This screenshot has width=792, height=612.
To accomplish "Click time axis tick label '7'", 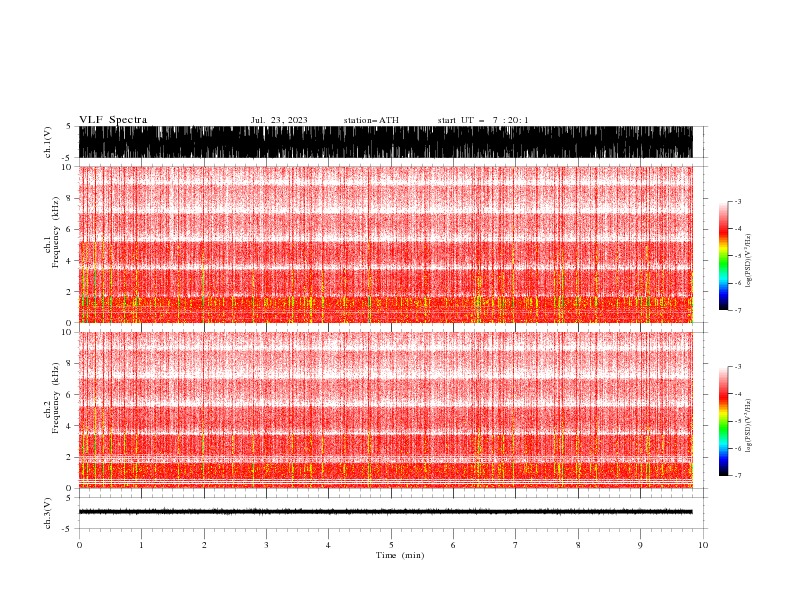I will point(516,545).
